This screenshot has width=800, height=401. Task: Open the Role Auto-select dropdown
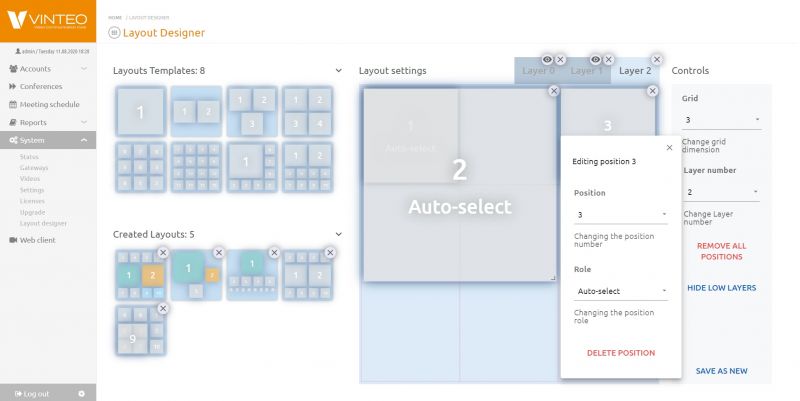tap(621, 291)
